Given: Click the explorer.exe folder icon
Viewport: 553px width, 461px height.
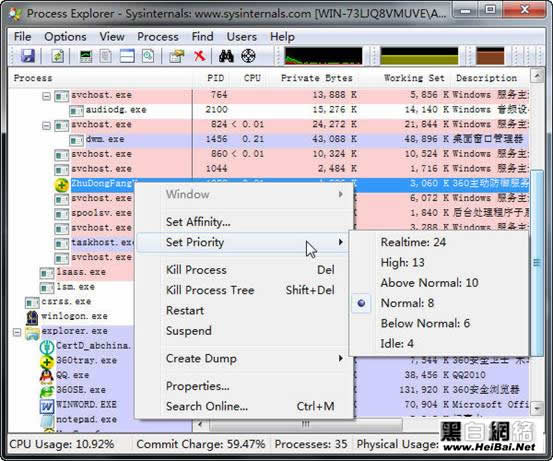Looking at the screenshot, I should [32, 332].
